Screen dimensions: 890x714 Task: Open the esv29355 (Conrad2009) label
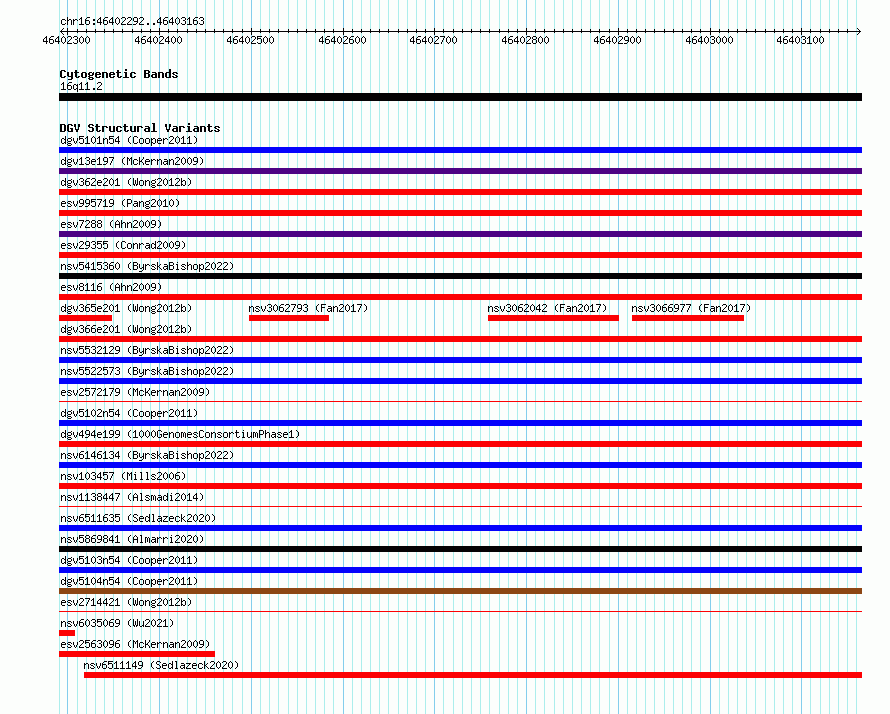(123, 245)
